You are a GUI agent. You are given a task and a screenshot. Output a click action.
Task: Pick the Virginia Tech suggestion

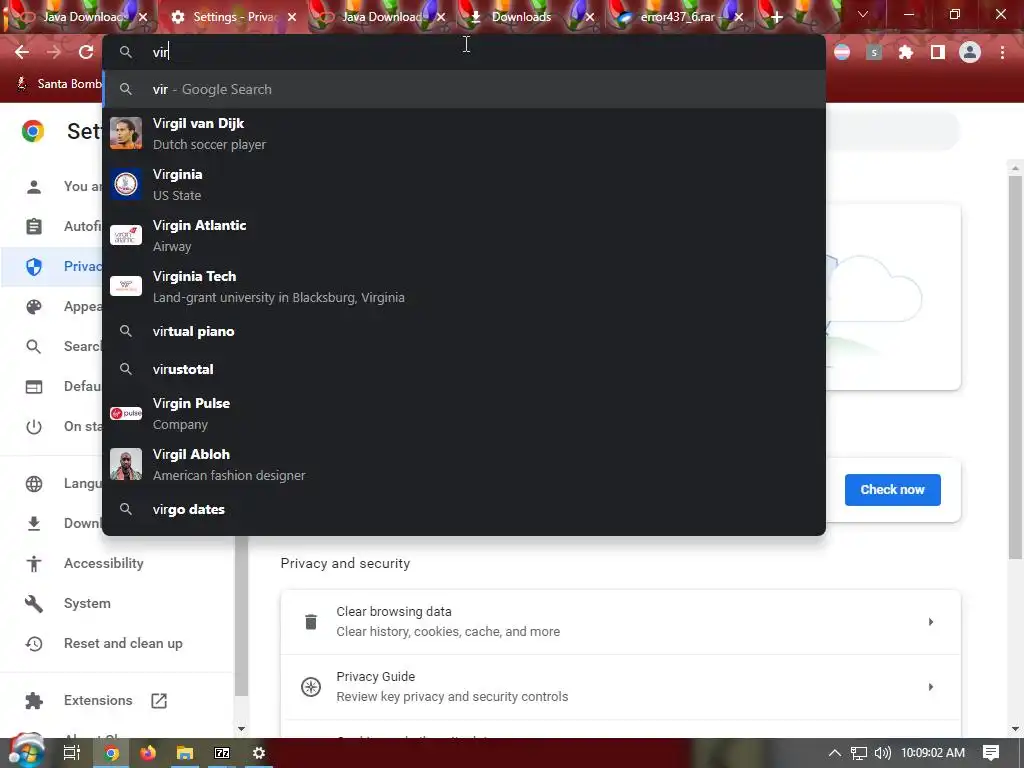(x=464, y=286)
